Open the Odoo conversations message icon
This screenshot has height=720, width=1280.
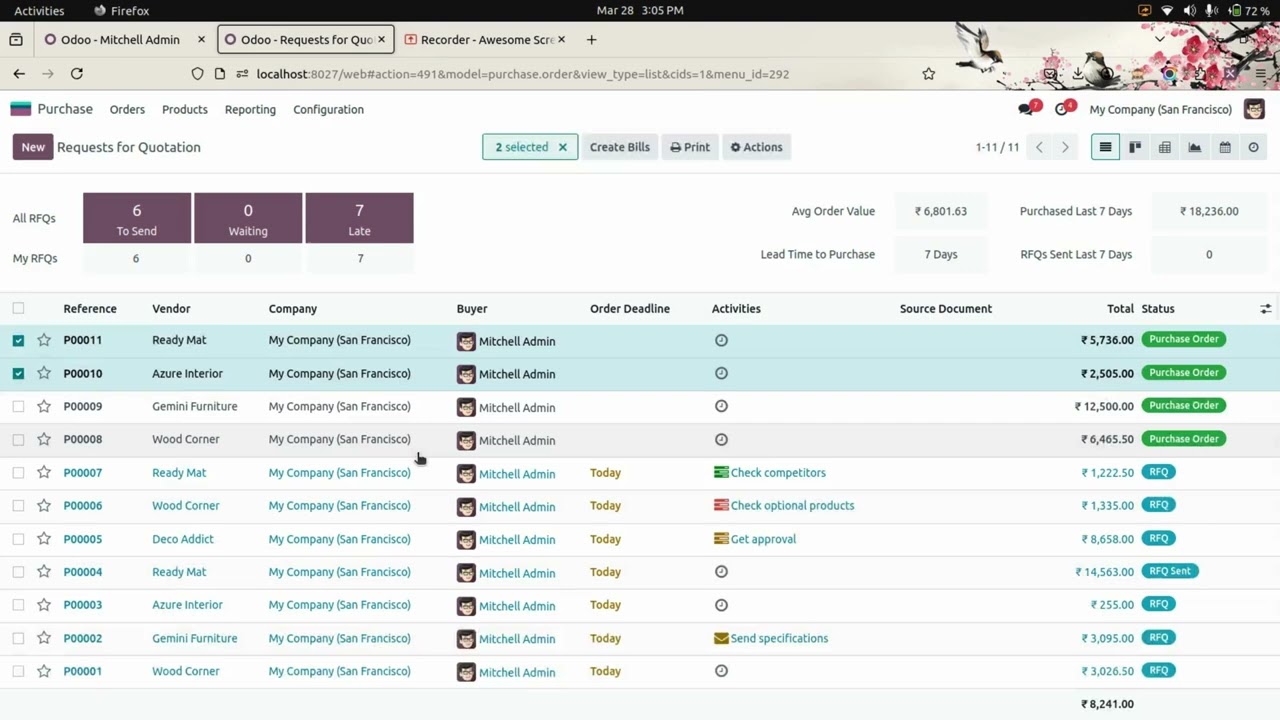coord(1027,109)
